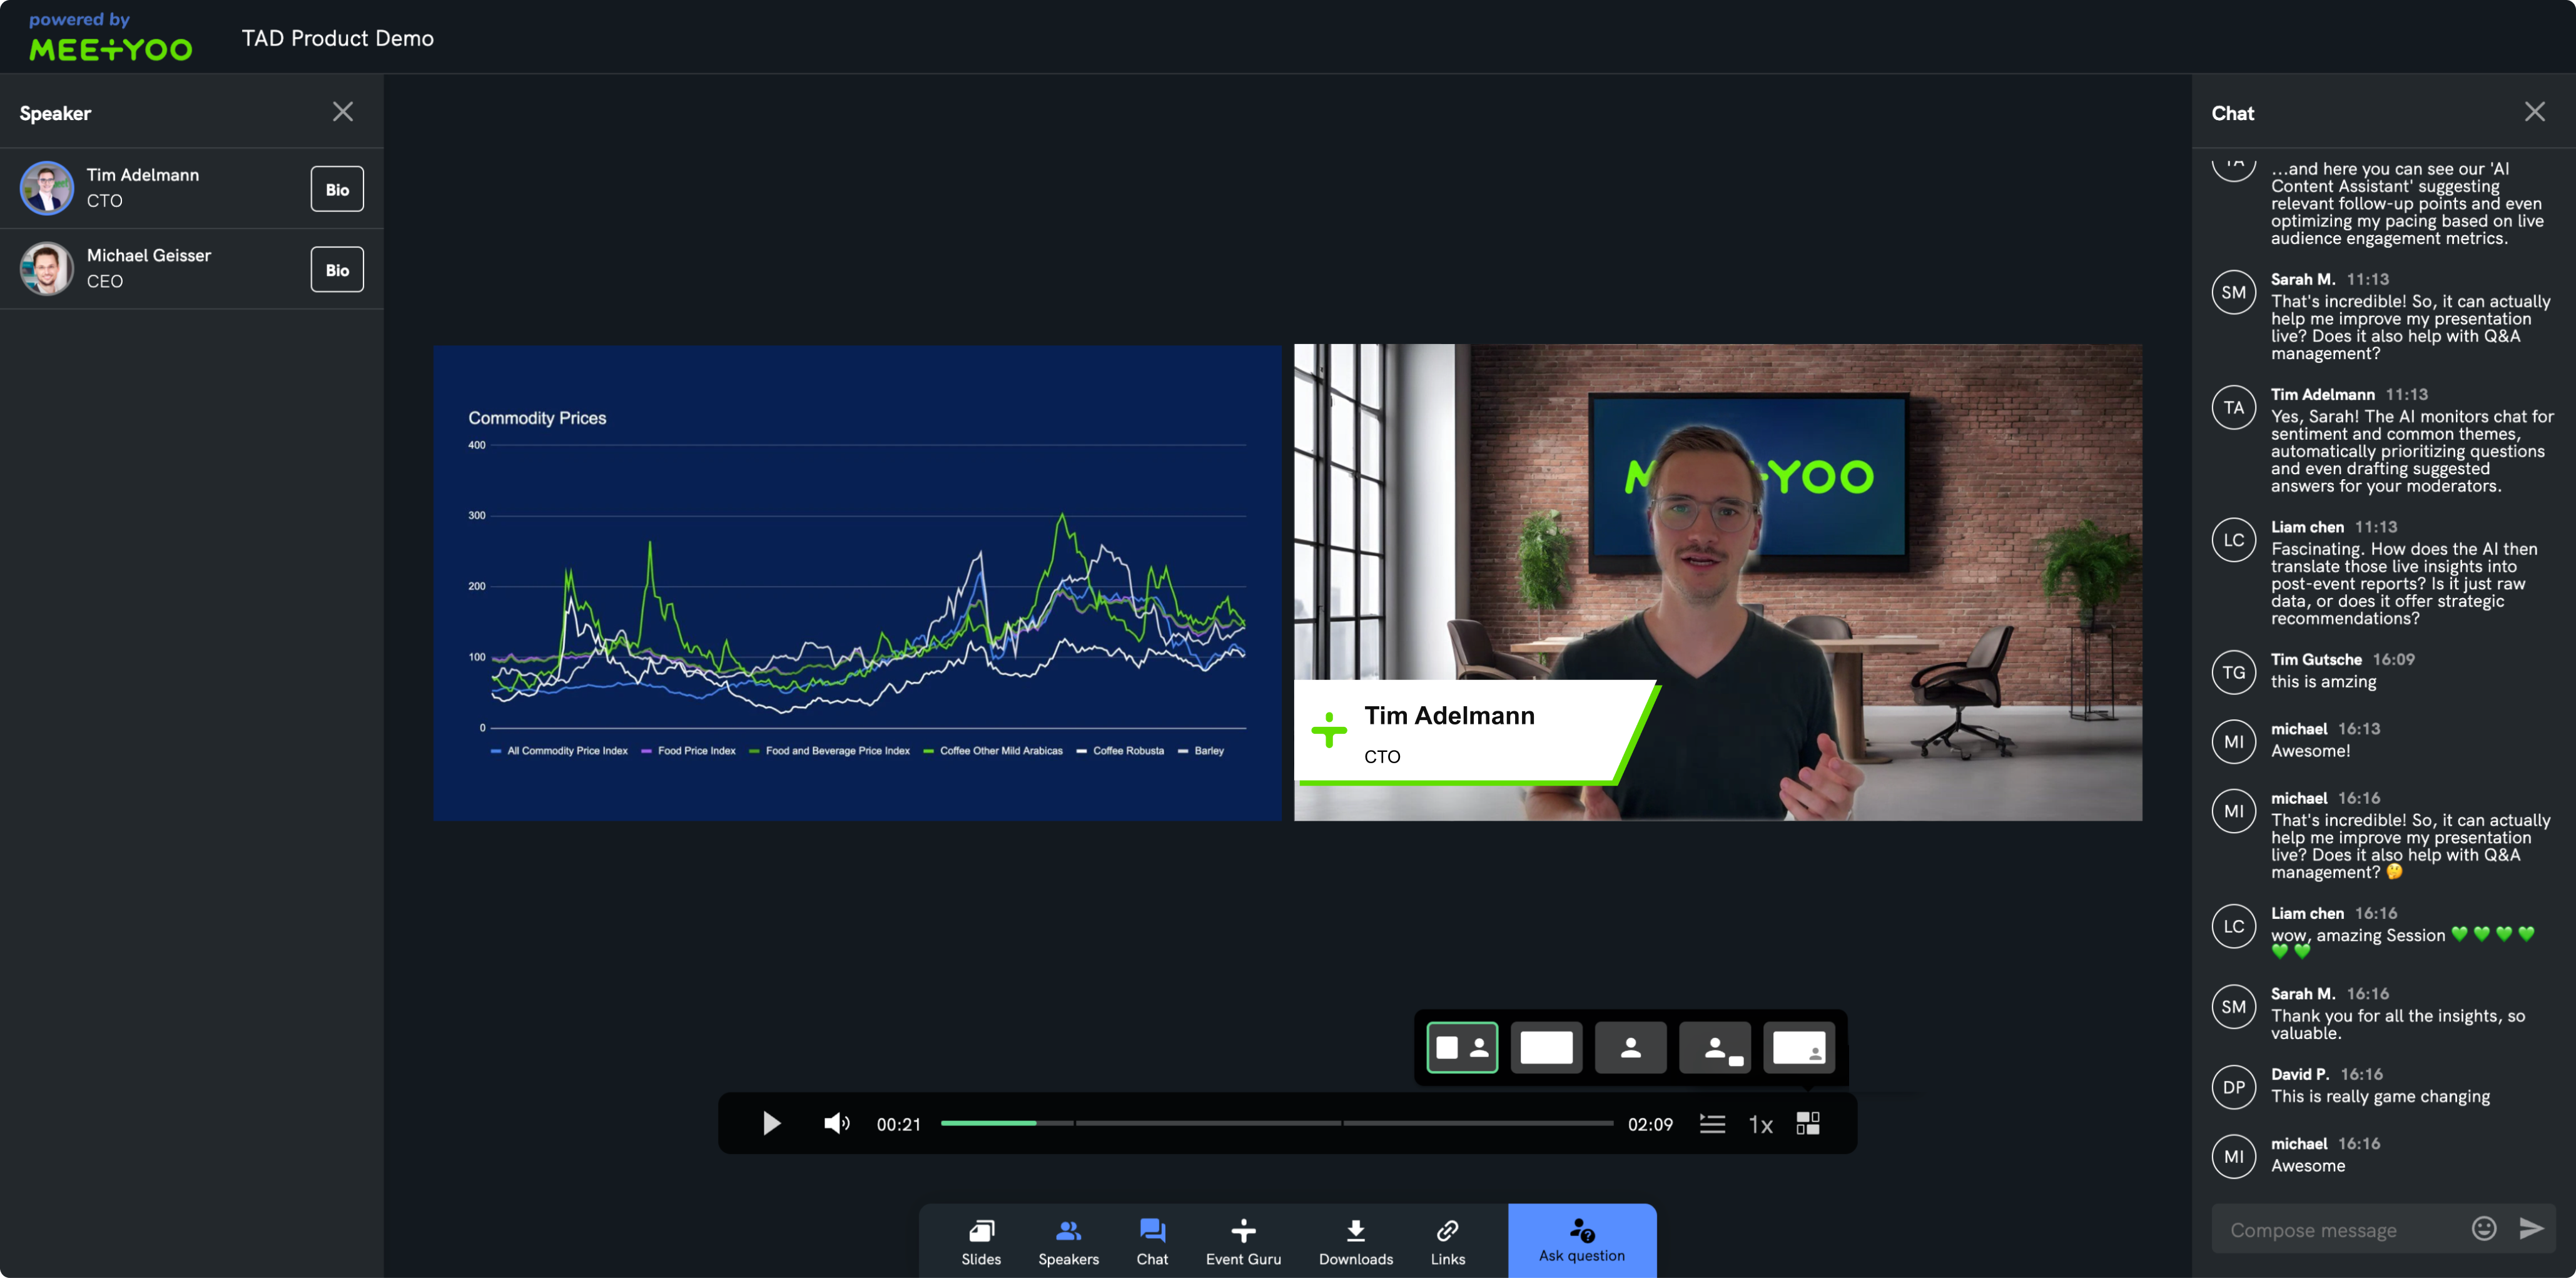Open the layout selector grid icon
Image resolution: width=2576 pixels, height=1278 pixels.
click(x=1808, y=1123)
